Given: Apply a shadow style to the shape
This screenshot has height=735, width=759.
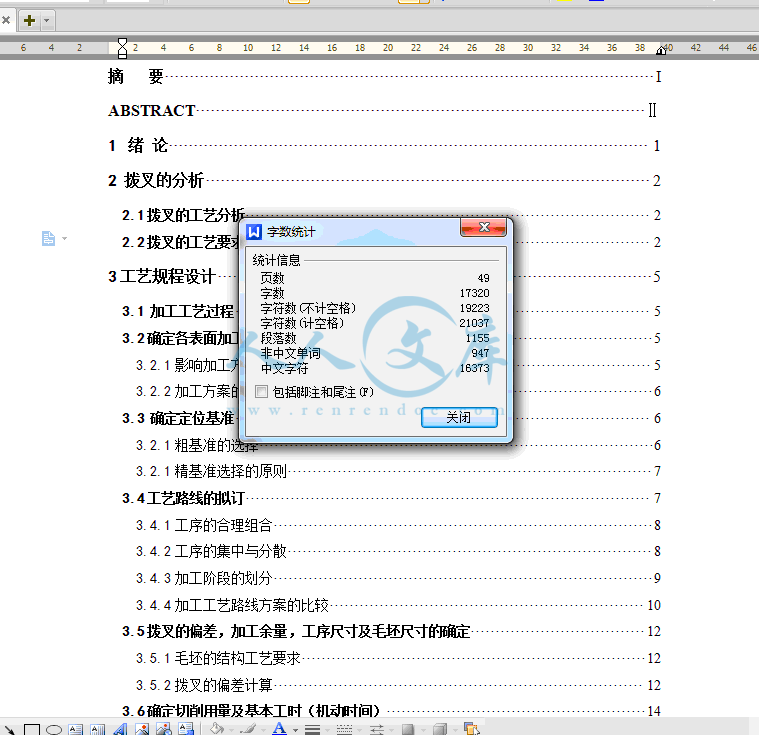Looking at the screenshot, I should (408, 730).
